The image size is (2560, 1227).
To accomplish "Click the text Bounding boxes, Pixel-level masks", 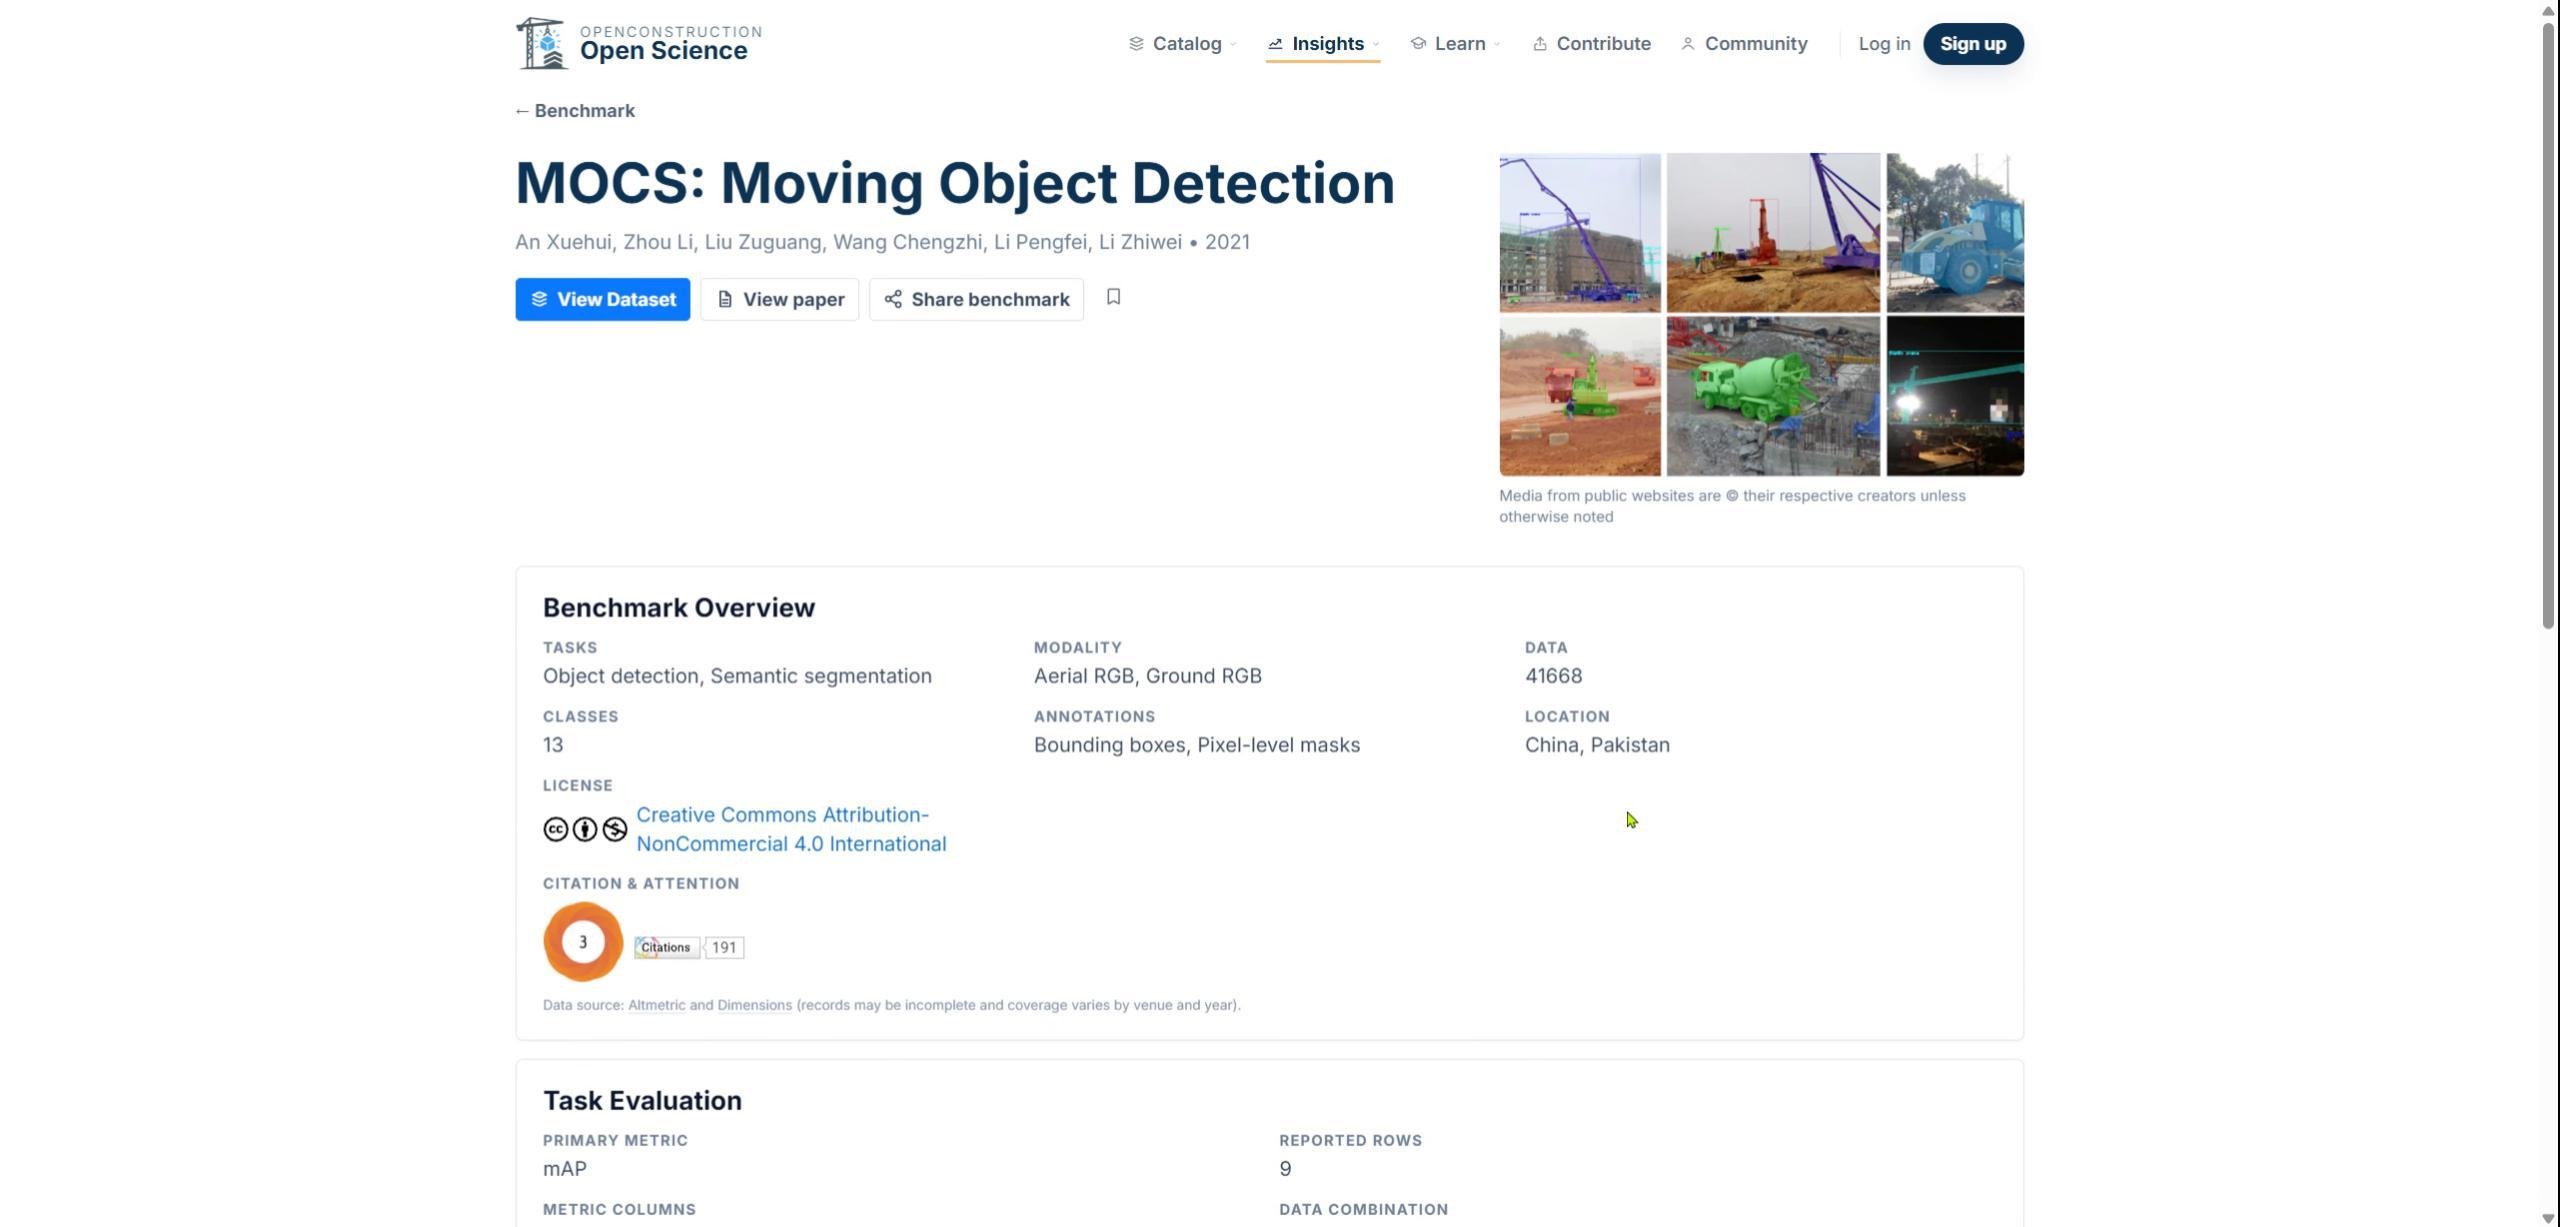I will [x=1197, y=745].
